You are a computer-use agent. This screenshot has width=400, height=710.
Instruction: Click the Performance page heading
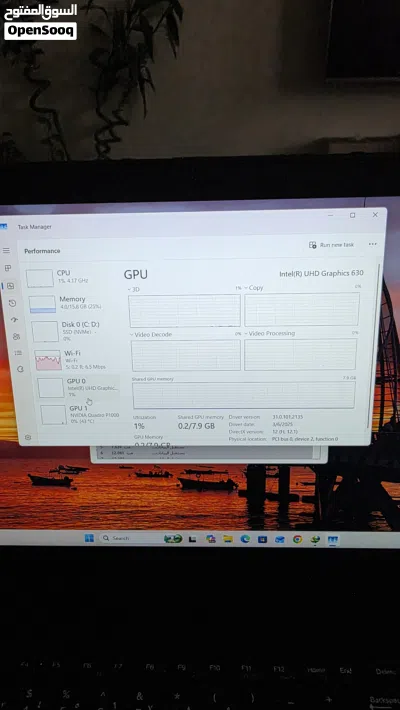(42, 251)
